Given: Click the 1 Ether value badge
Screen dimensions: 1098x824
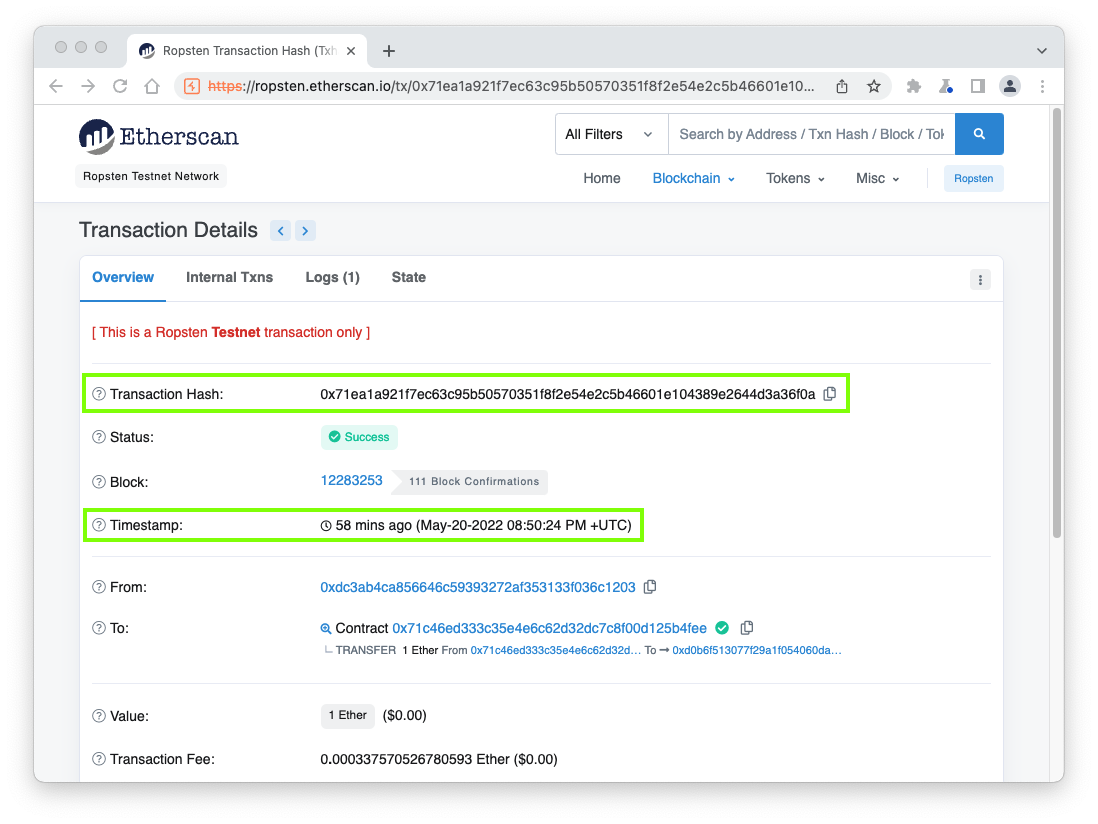Looking at the screenshot, I should coord(347,715).
